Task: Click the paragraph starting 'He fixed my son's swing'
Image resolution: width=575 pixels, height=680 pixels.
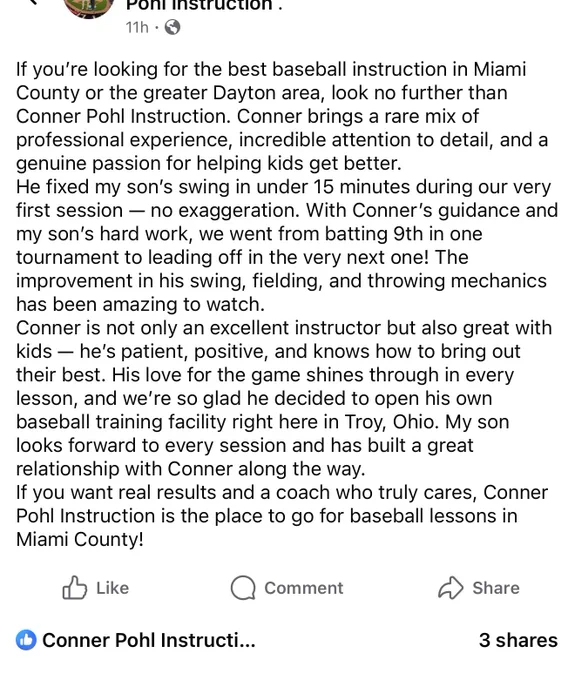Action: 286,245
